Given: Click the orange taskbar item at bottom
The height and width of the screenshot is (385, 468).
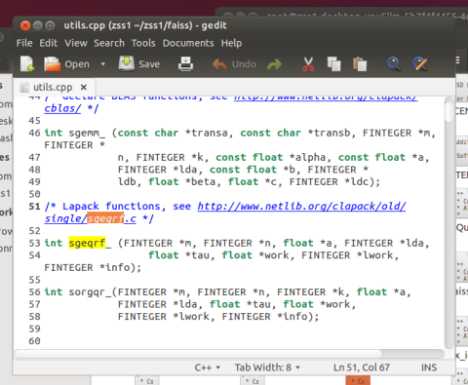Looking at the screenshot, I should pos(358,380).
